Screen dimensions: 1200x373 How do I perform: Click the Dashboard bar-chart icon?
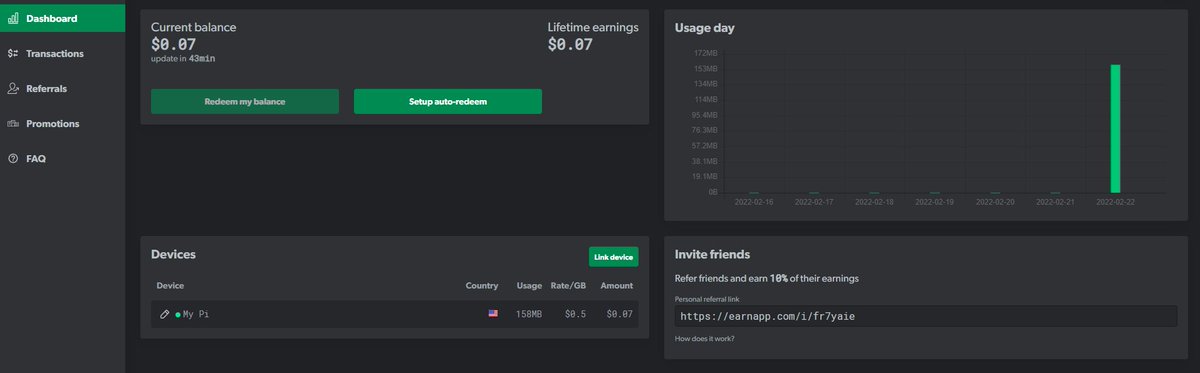[13, 18]
